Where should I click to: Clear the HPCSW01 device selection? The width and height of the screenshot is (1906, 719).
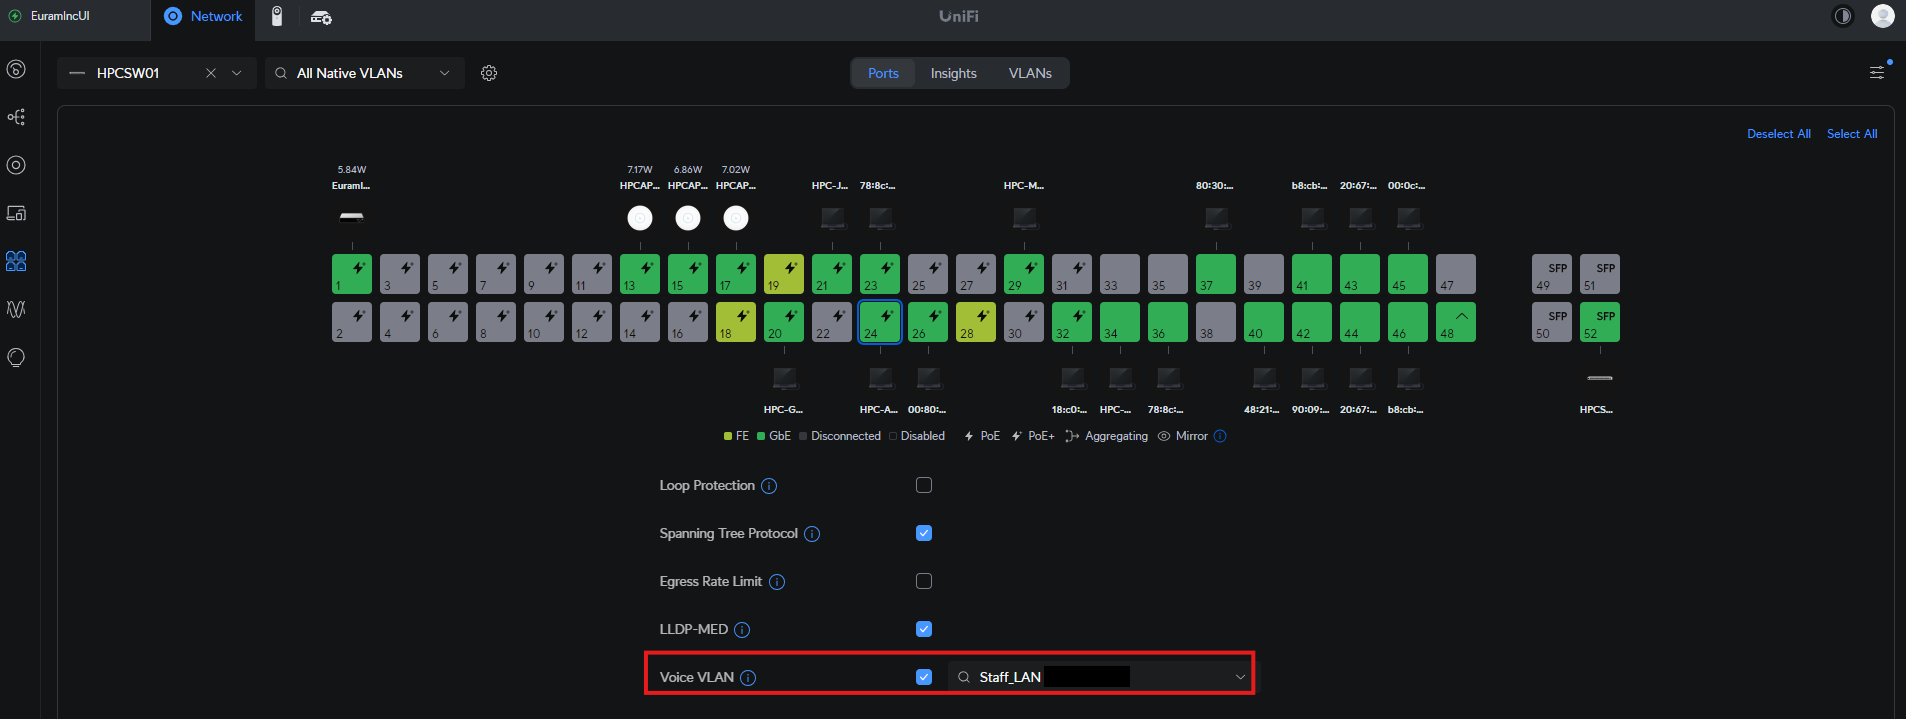[x=211, y=73]
